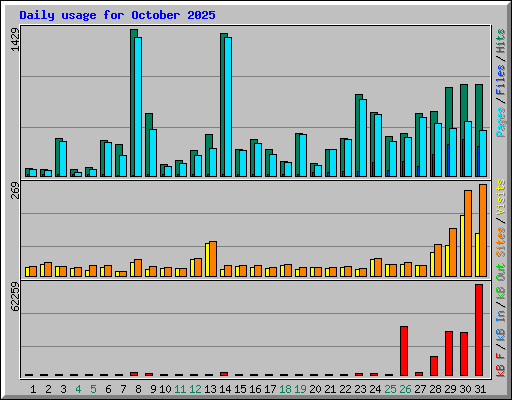Click day 1 on the x-axis
The width and height of the screenshot is (512, 400).
click(x=33, y=389)
